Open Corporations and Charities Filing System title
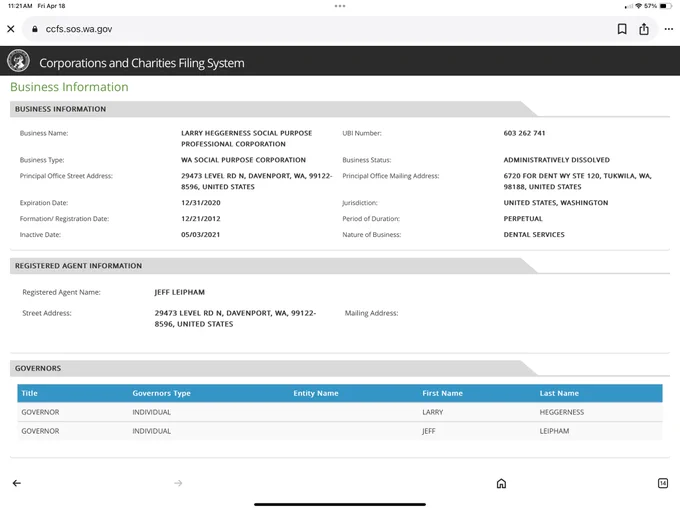 point(142,63)
